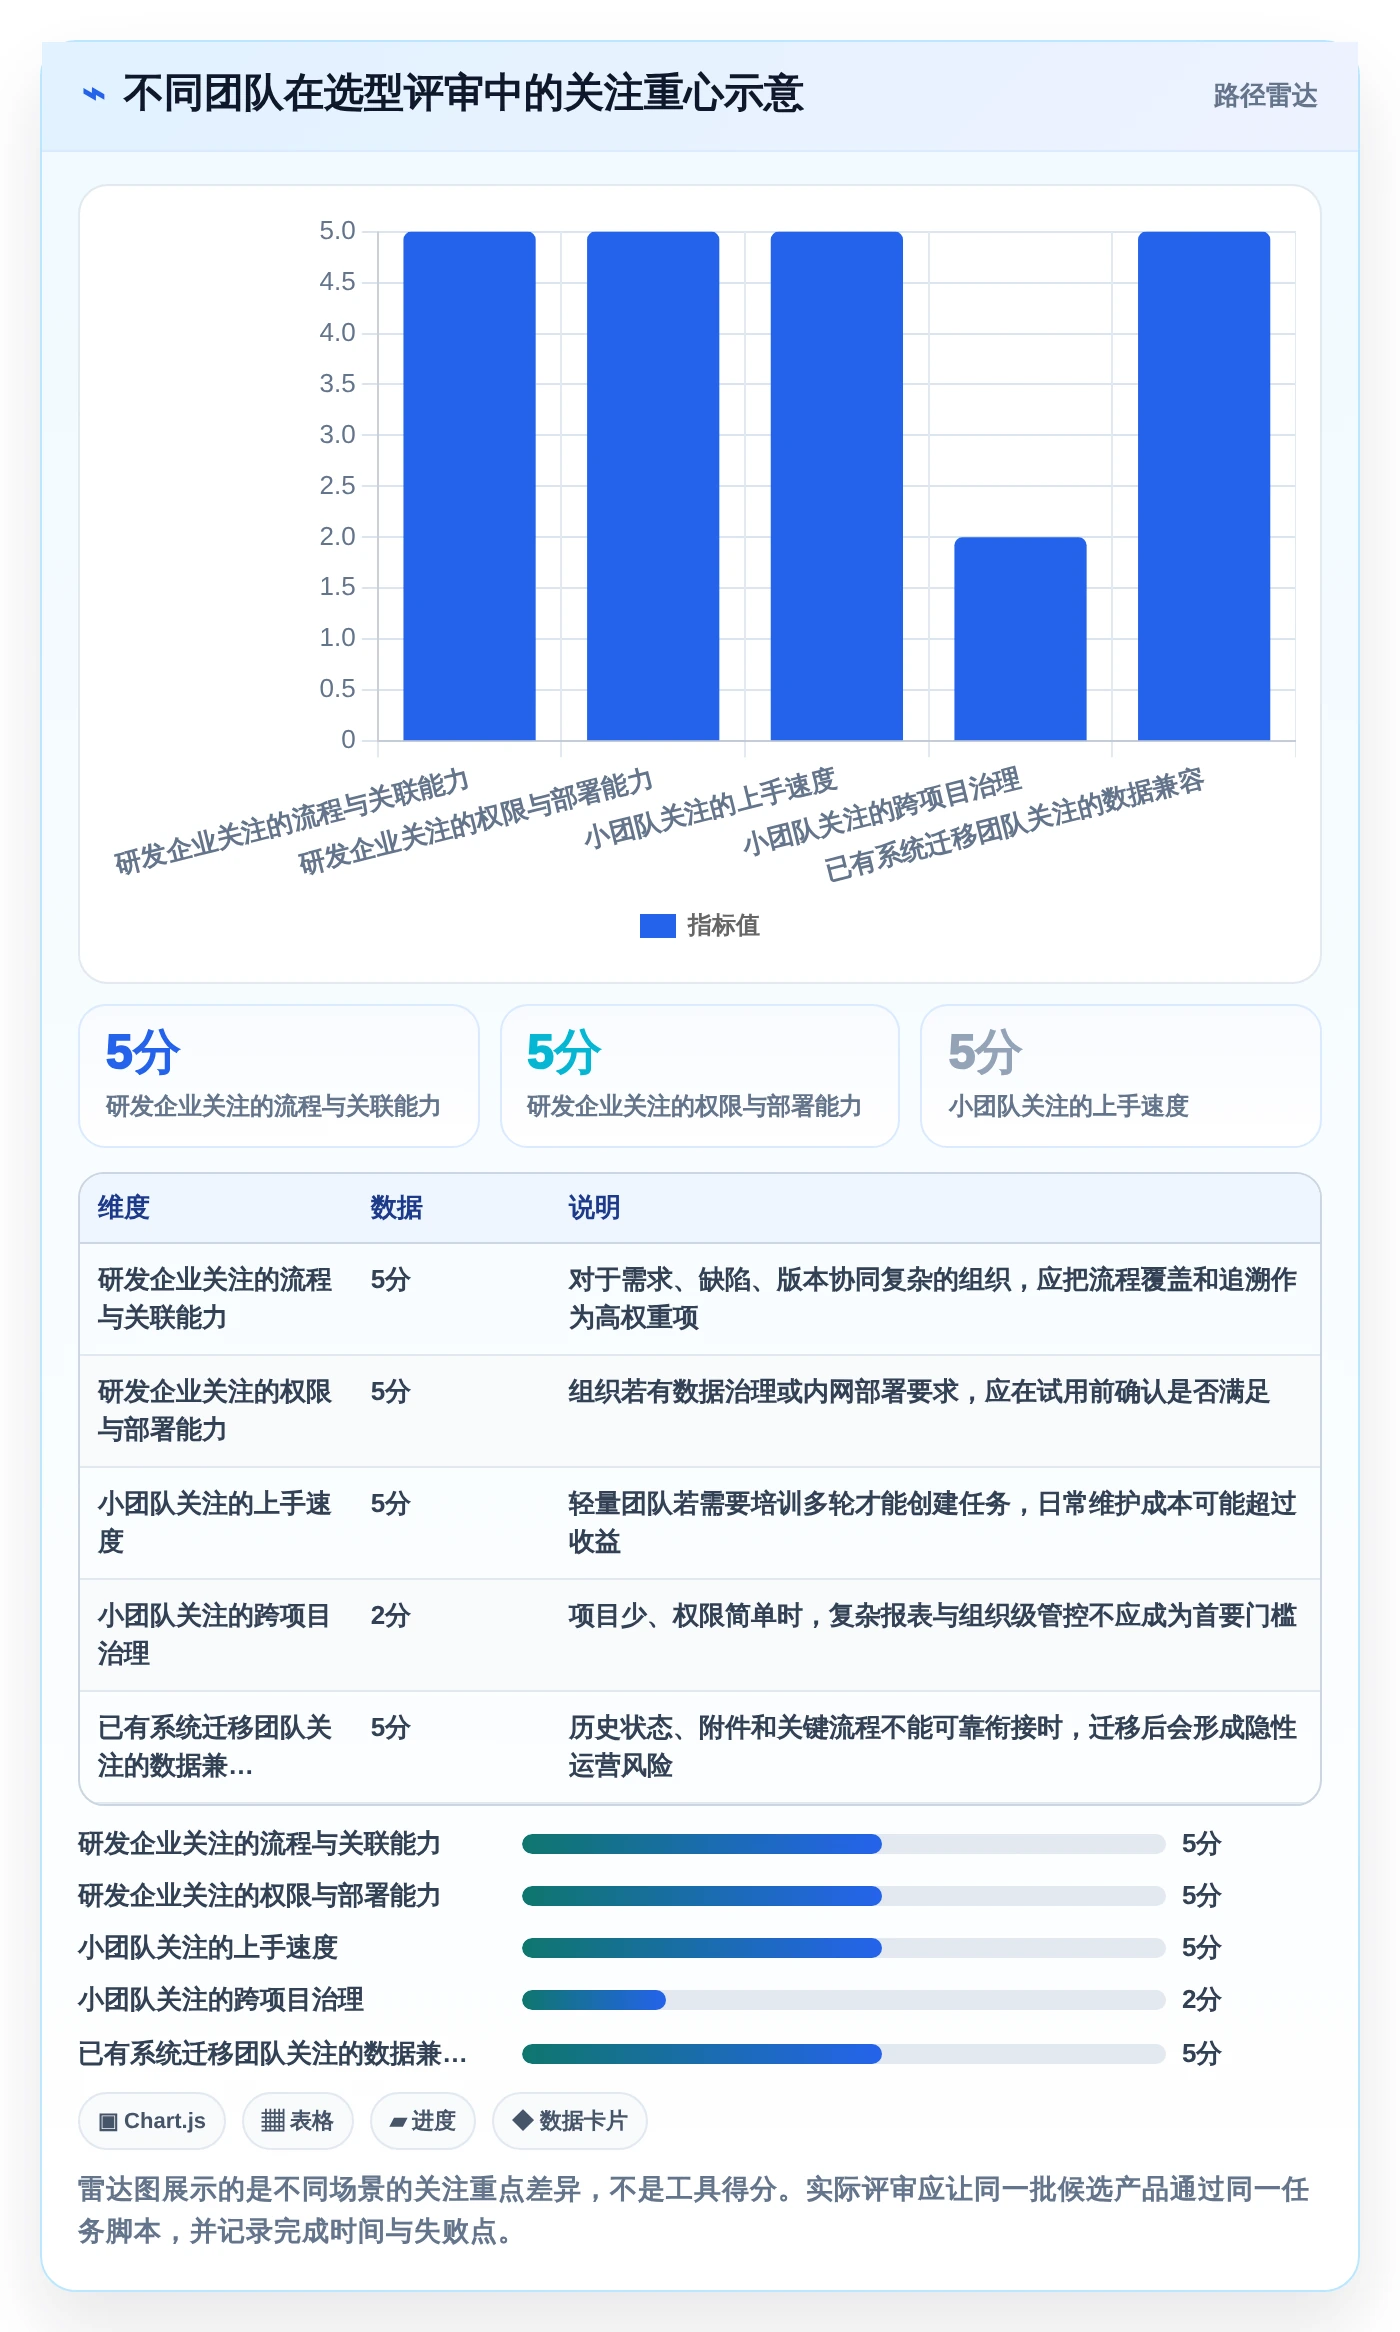The width and height of the screenshot is (1400, 2332).
Task: Click axis label 小团队关注的跨项目治理 under chart
Action: 882,811
